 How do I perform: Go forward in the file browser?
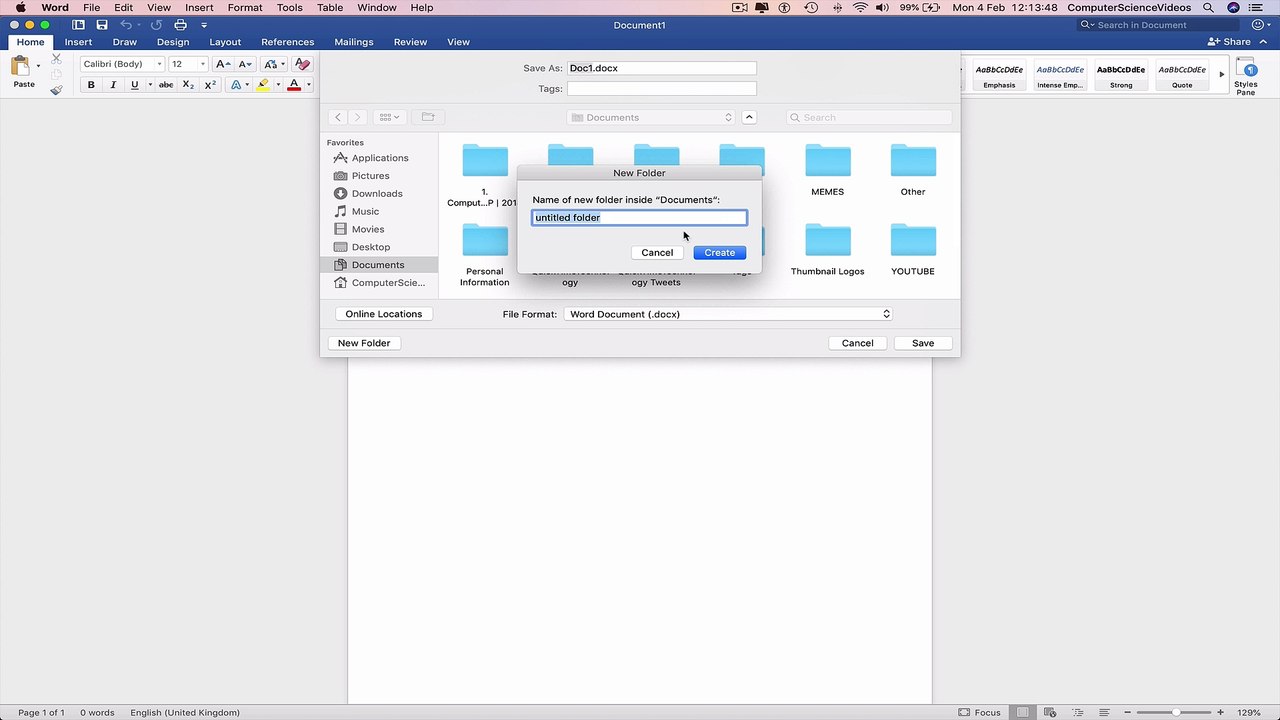pyautogui.click(x=357, y=117)
